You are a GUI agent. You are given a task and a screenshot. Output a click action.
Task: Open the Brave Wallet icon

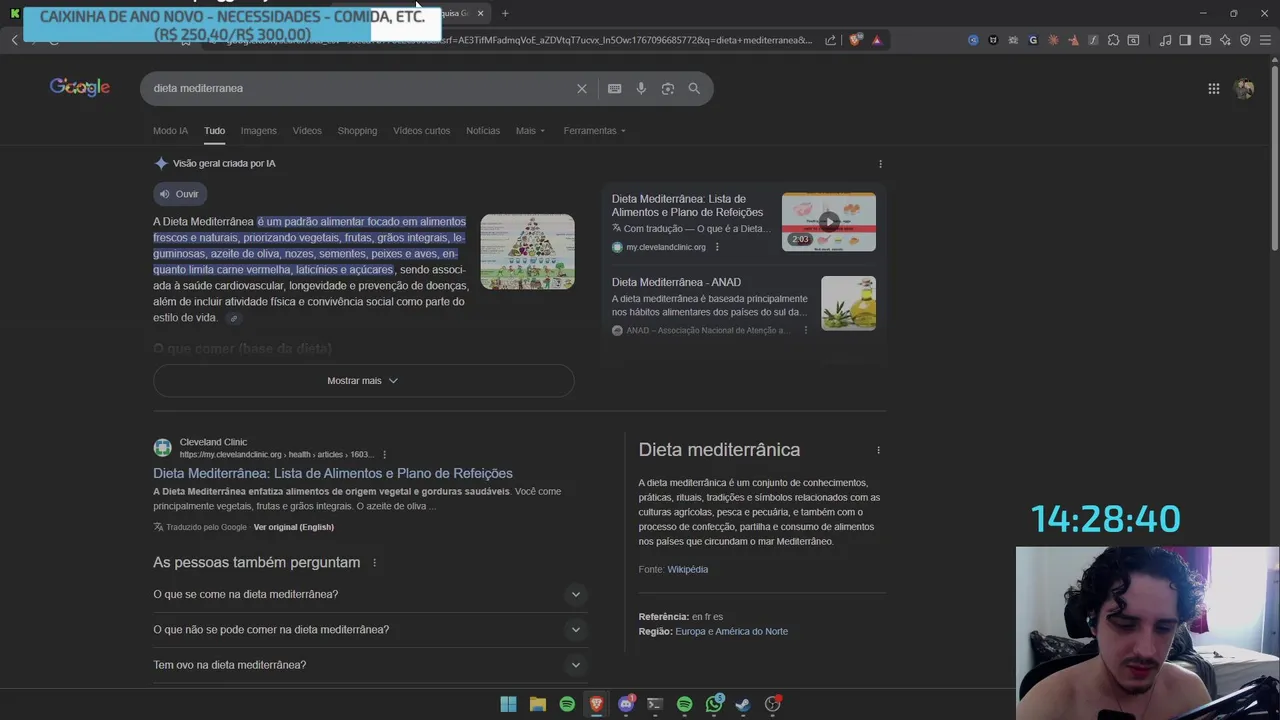[x=1205, y=40]
